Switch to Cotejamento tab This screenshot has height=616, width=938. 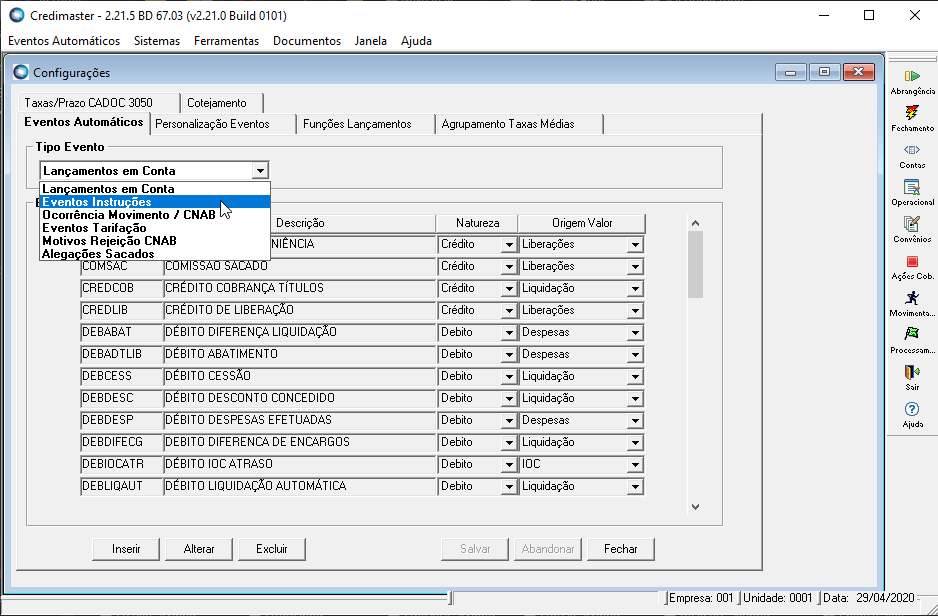click(x=222, y=103)
